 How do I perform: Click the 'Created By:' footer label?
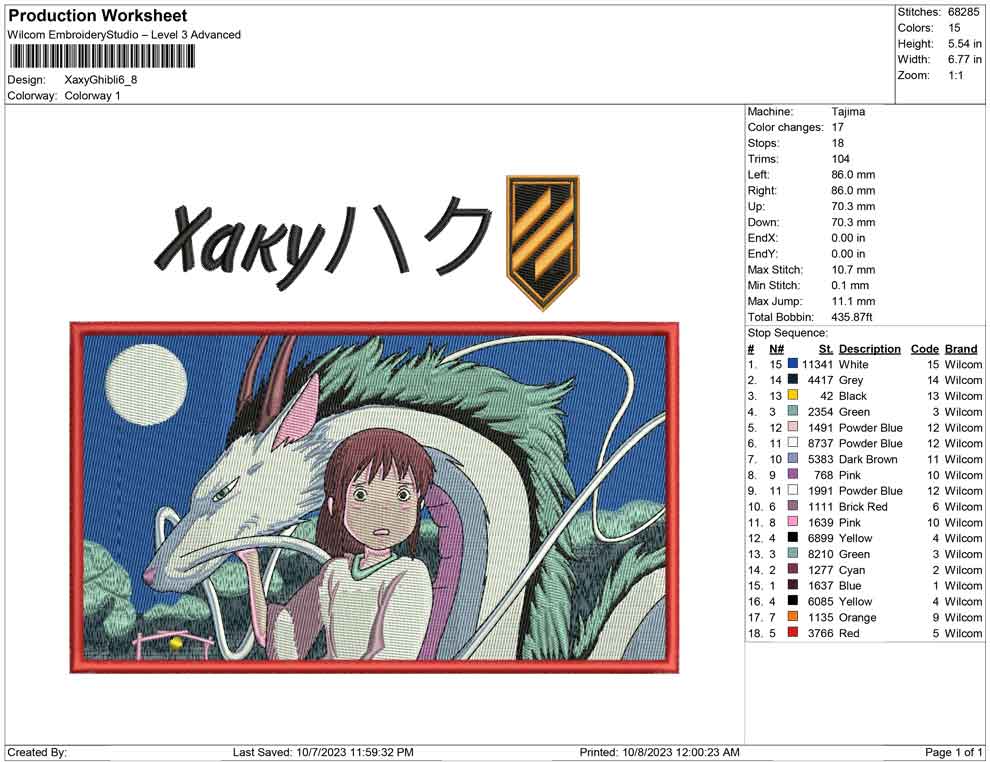[x=37, y=752]
